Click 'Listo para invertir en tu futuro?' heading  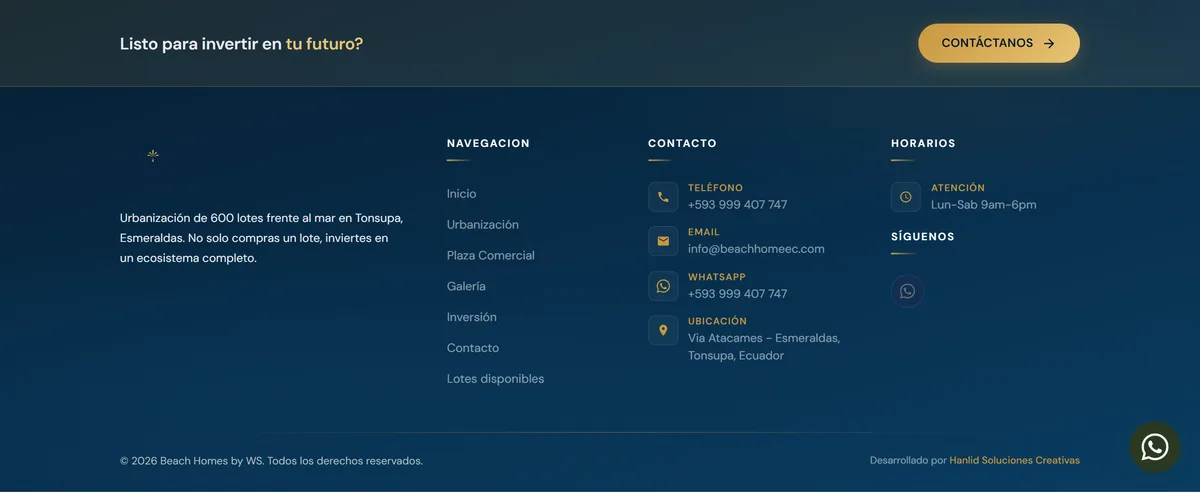point(241,44)
